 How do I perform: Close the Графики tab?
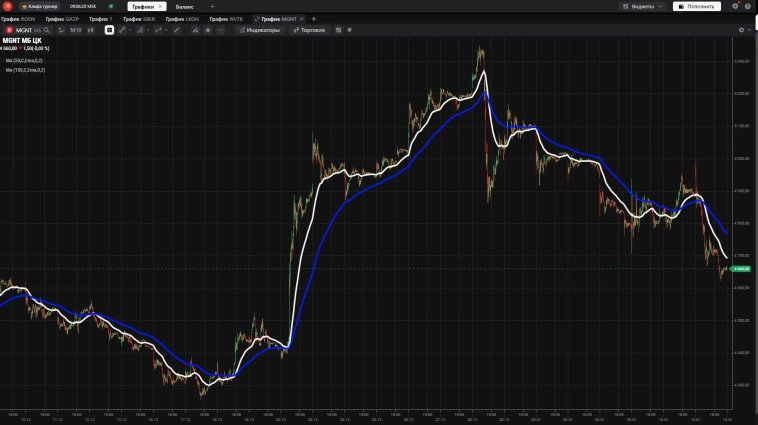point(160,6)
